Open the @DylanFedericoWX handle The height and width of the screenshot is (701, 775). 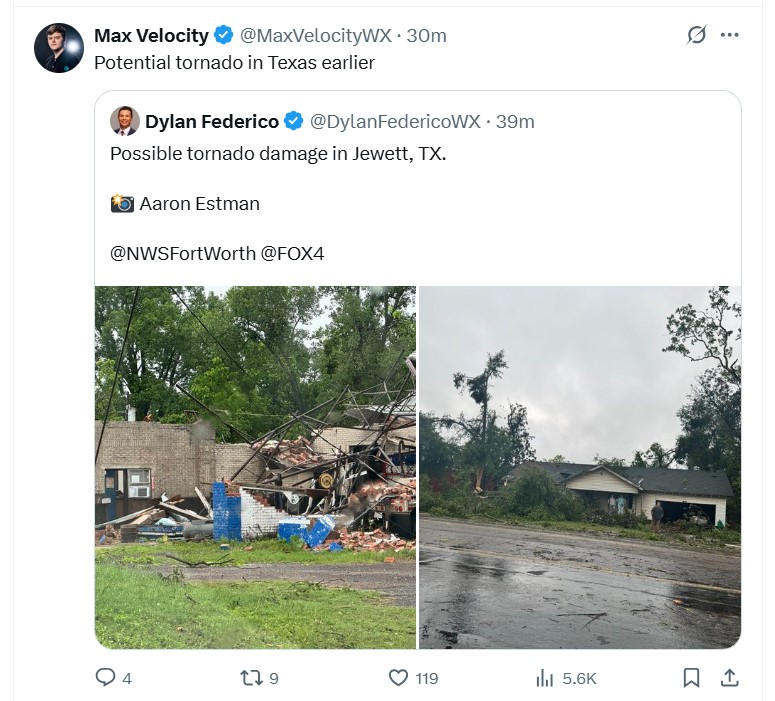click(x=395, y=122)
